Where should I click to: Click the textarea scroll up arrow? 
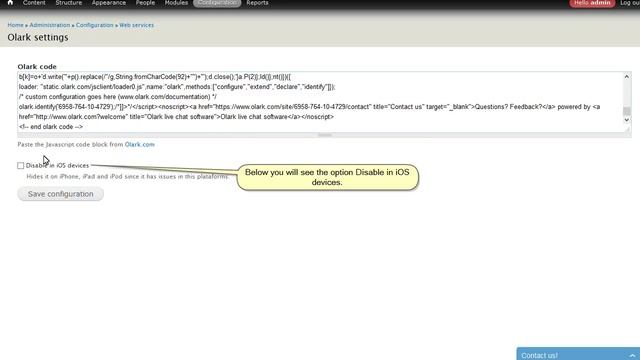[627, 76]
